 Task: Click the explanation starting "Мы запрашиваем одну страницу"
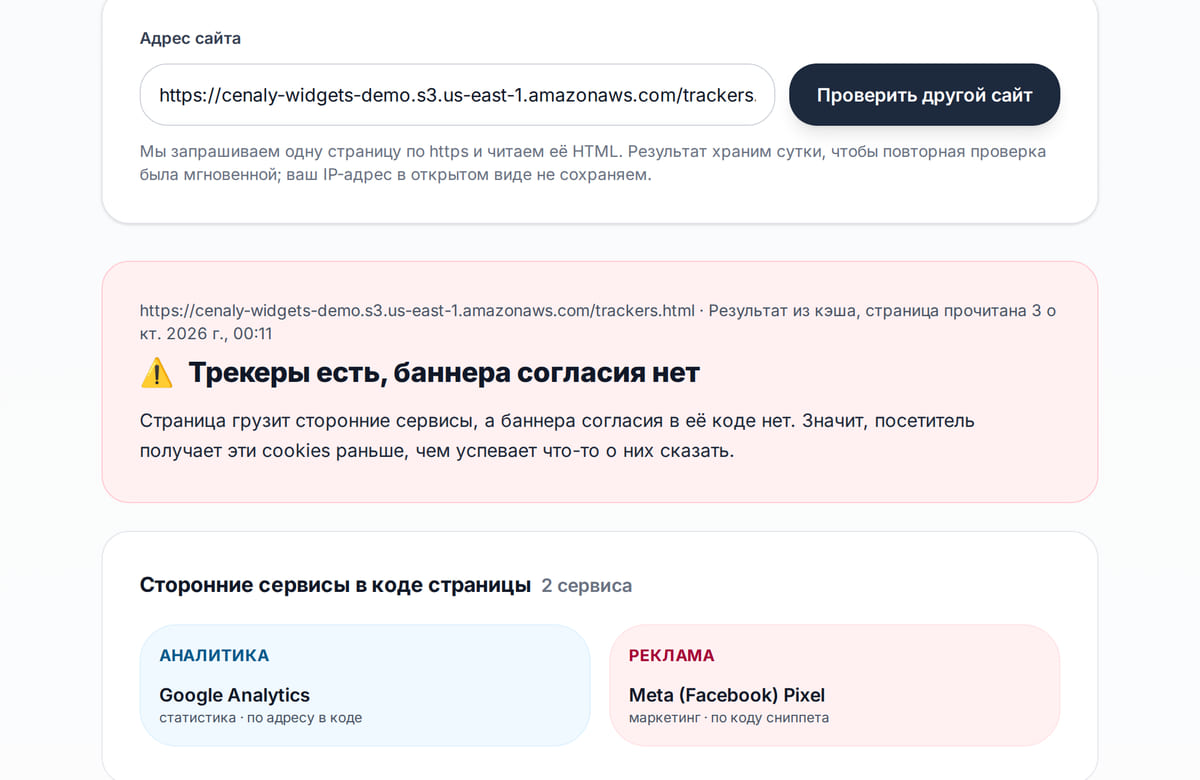tap(593, 163)
